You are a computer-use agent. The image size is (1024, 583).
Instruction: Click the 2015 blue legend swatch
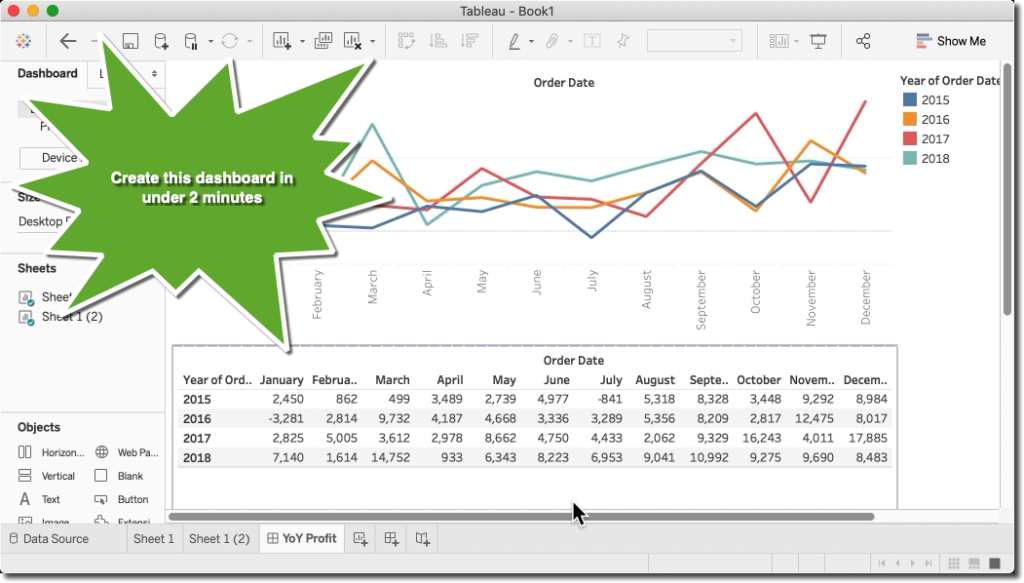point(910,100)
